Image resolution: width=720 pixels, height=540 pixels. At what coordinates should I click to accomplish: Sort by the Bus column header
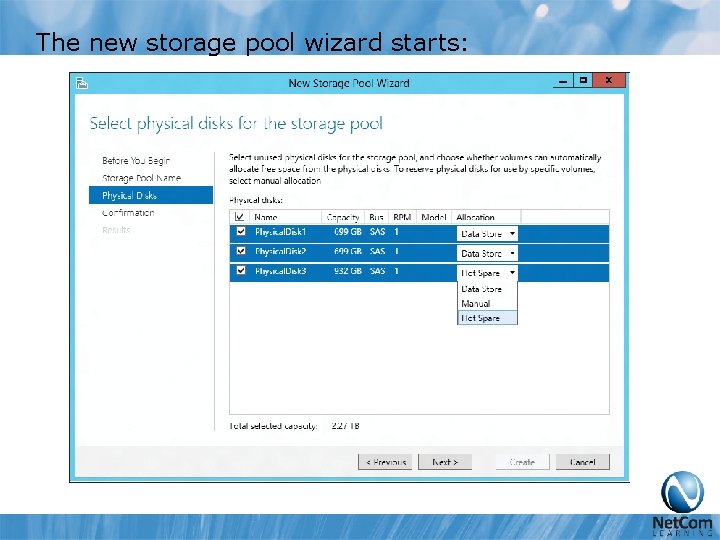click(376, 217)
